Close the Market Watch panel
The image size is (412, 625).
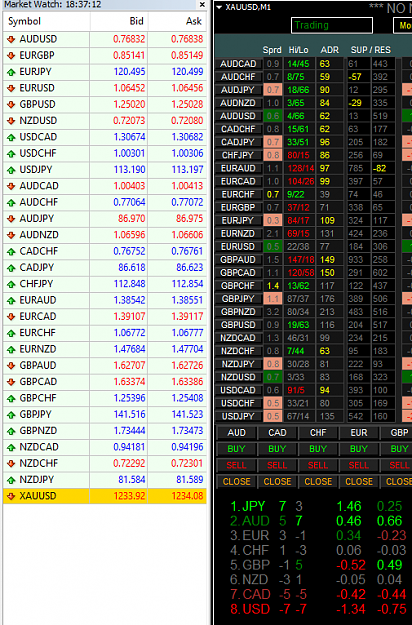click(202, 4)
